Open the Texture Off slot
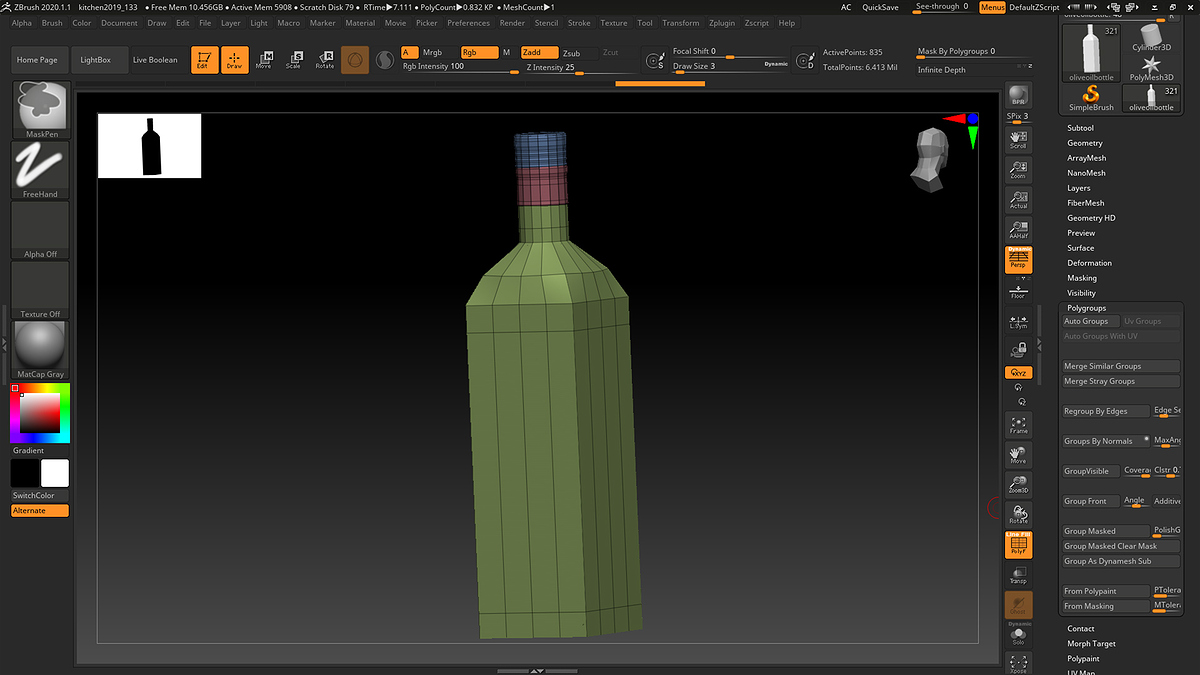1200x675 pixels. coord(40,290)
